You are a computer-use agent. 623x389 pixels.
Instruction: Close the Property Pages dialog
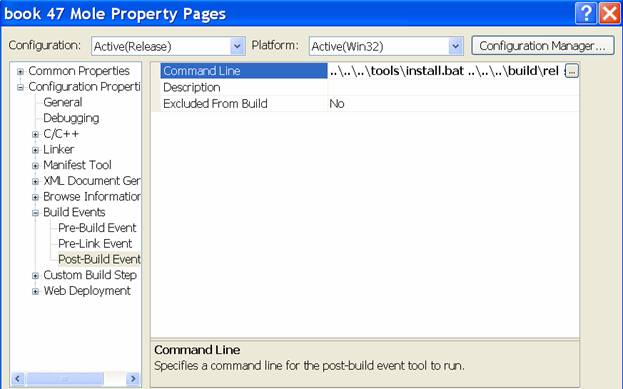[x=610, y=13]
